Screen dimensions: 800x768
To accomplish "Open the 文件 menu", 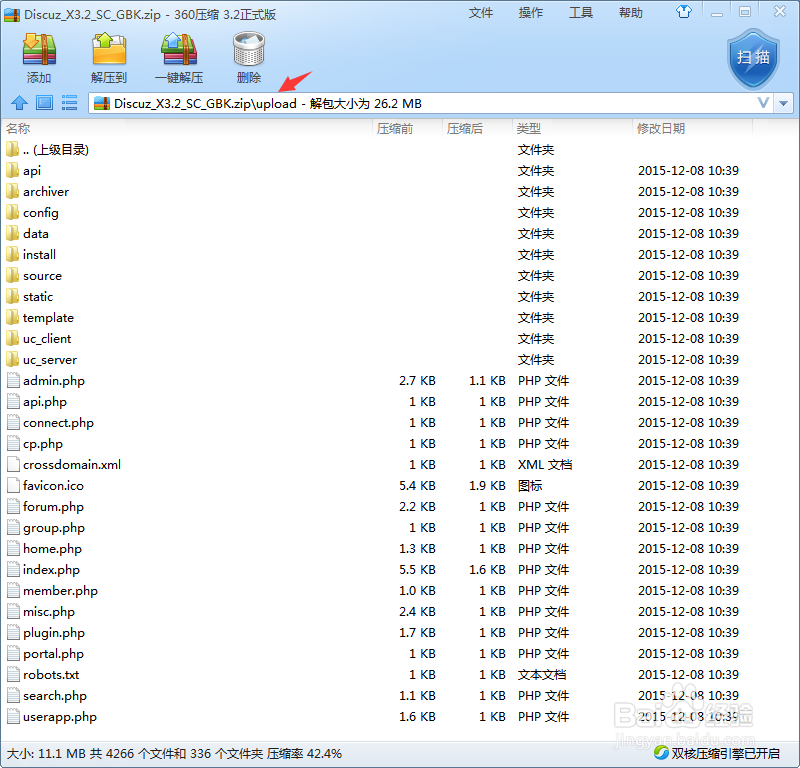I will (x=481, y=13).
